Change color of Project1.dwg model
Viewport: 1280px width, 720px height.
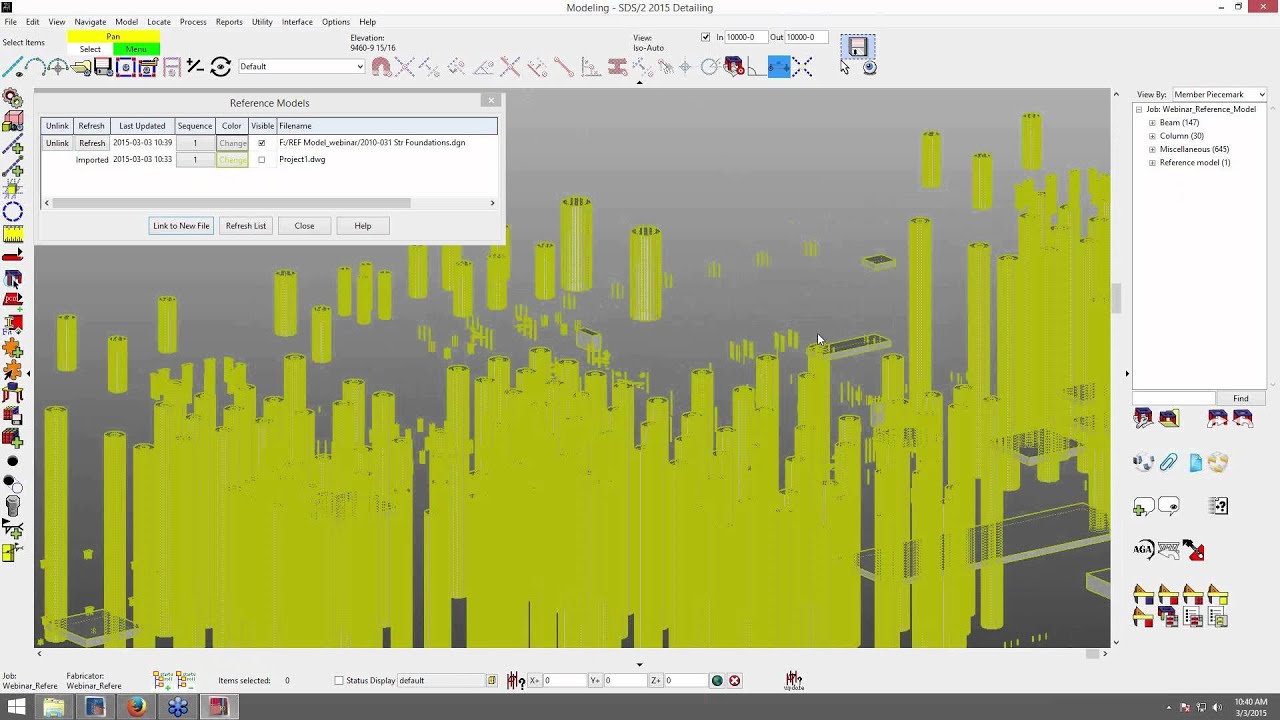click(x=232, y=160)
